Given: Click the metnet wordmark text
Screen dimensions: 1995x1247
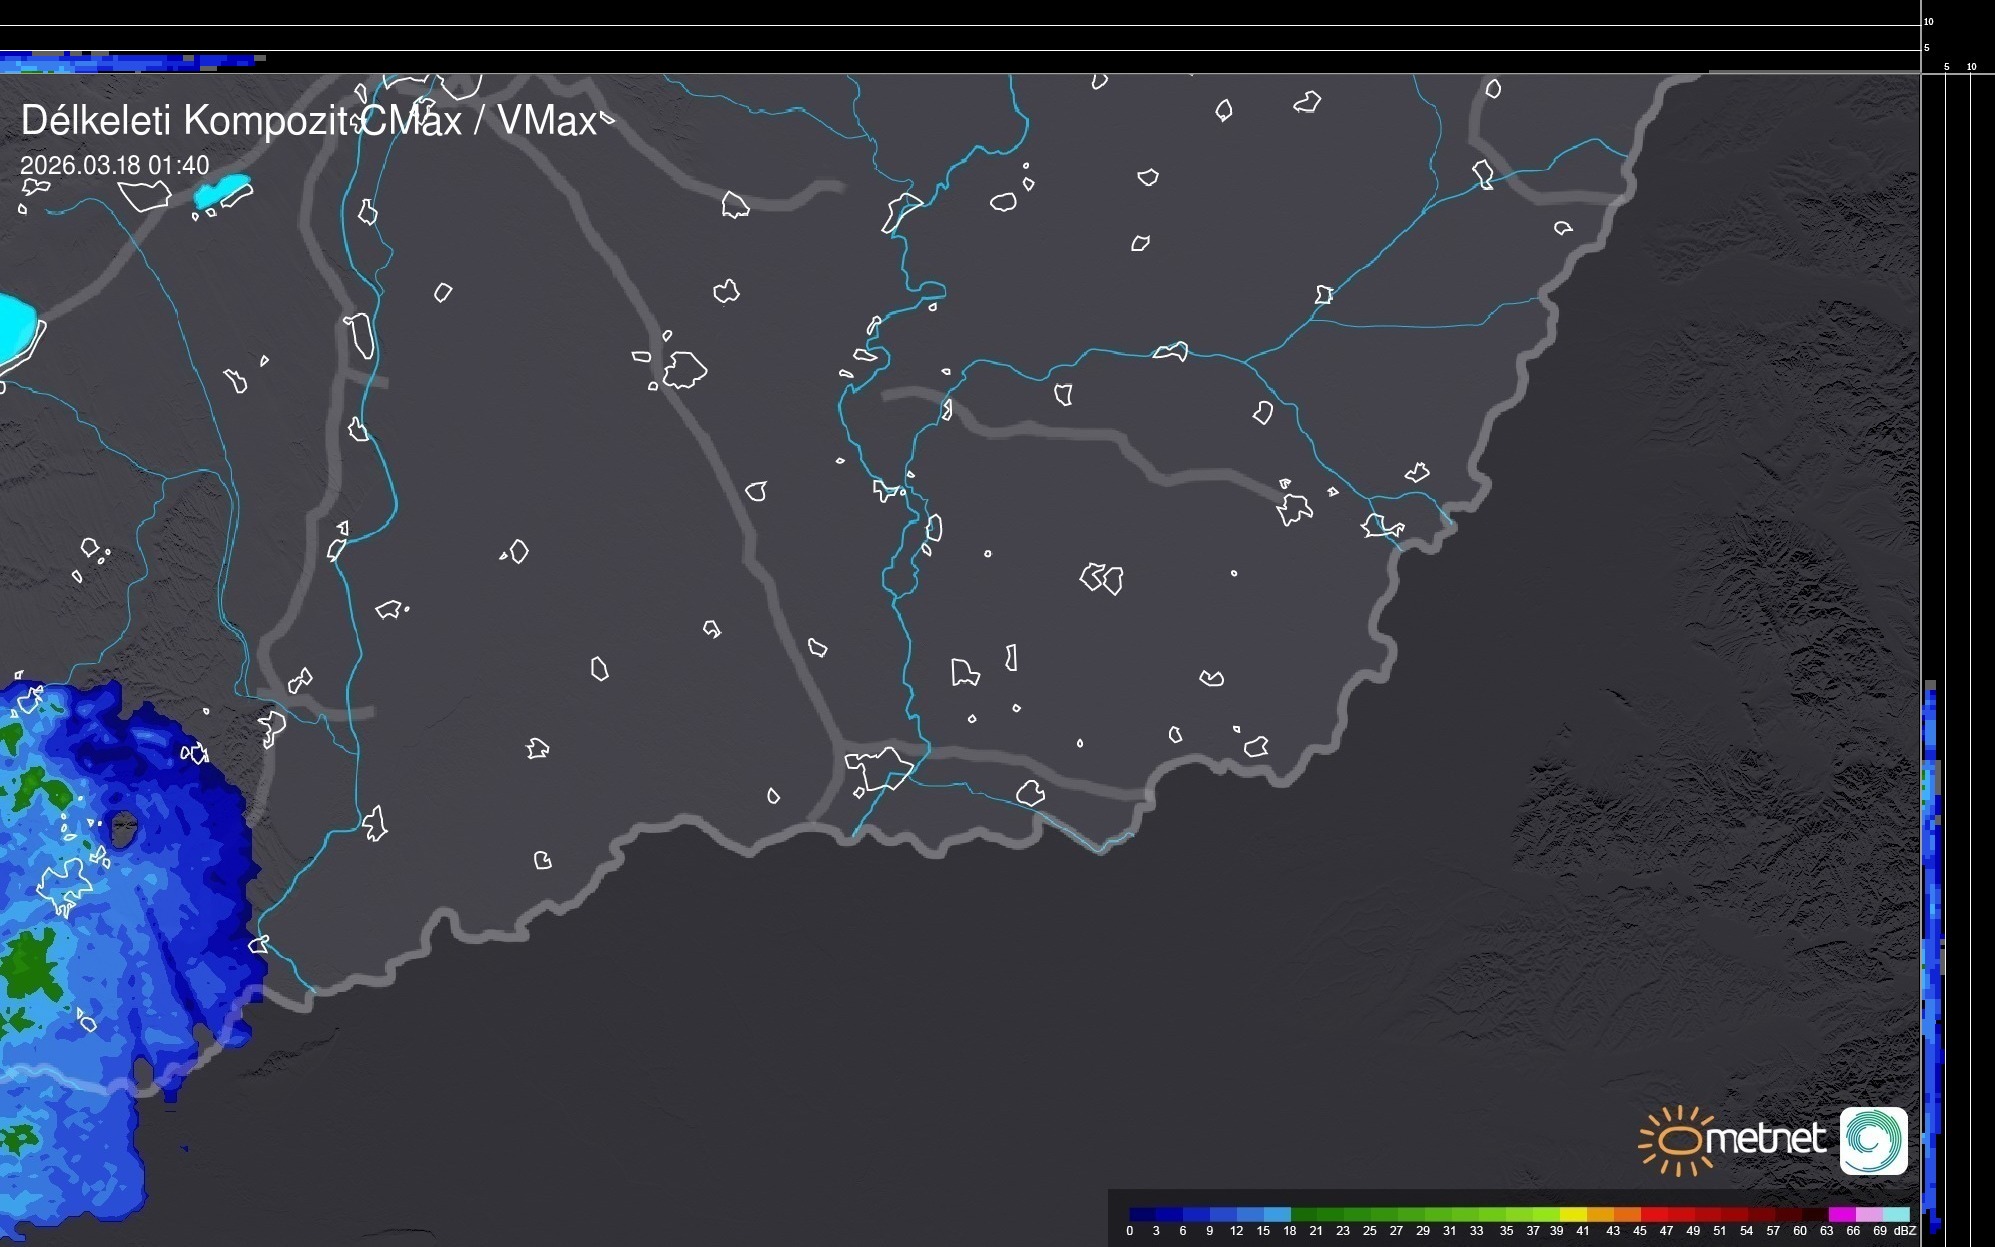Looking at the screenshot, I should click(1765, 1139).
